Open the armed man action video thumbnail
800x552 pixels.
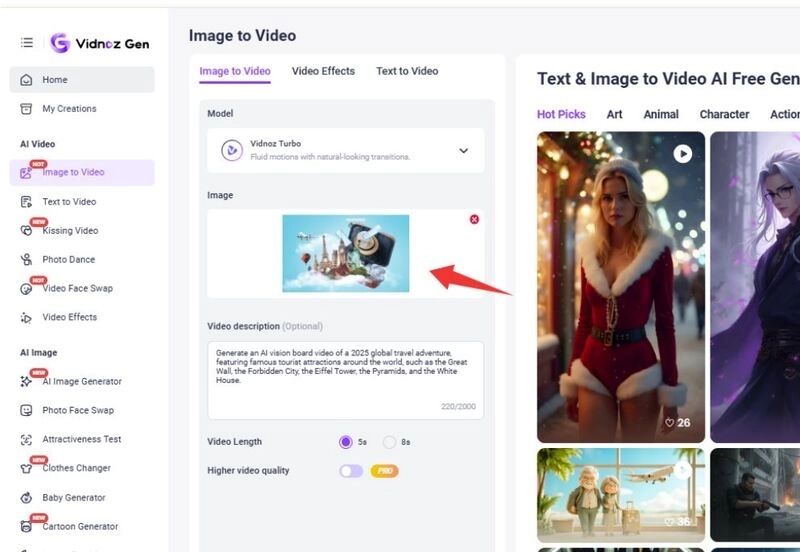point(755,495)
